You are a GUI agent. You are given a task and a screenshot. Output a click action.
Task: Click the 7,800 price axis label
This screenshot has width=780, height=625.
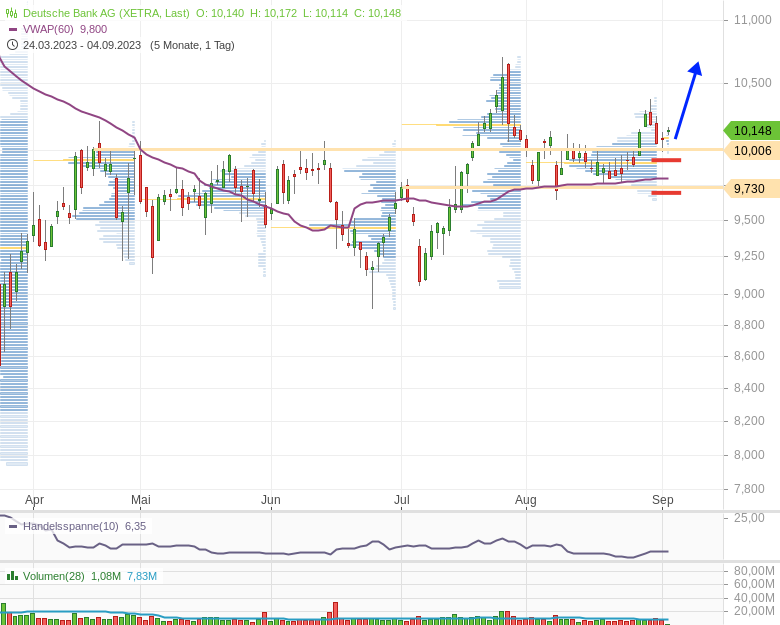[x=749, y=489]
